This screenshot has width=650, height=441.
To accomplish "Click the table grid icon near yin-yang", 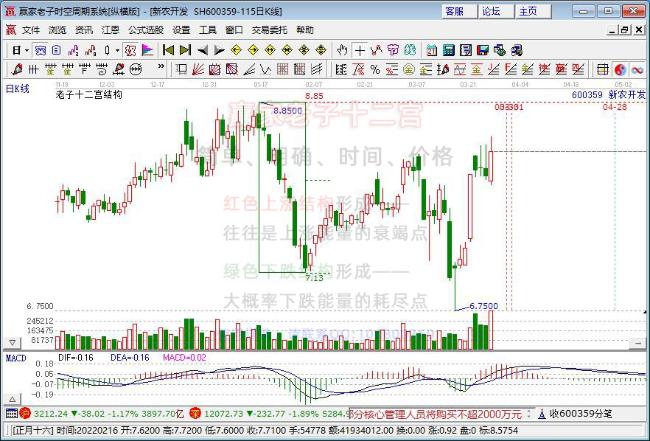I will click(x=603, y=69).
